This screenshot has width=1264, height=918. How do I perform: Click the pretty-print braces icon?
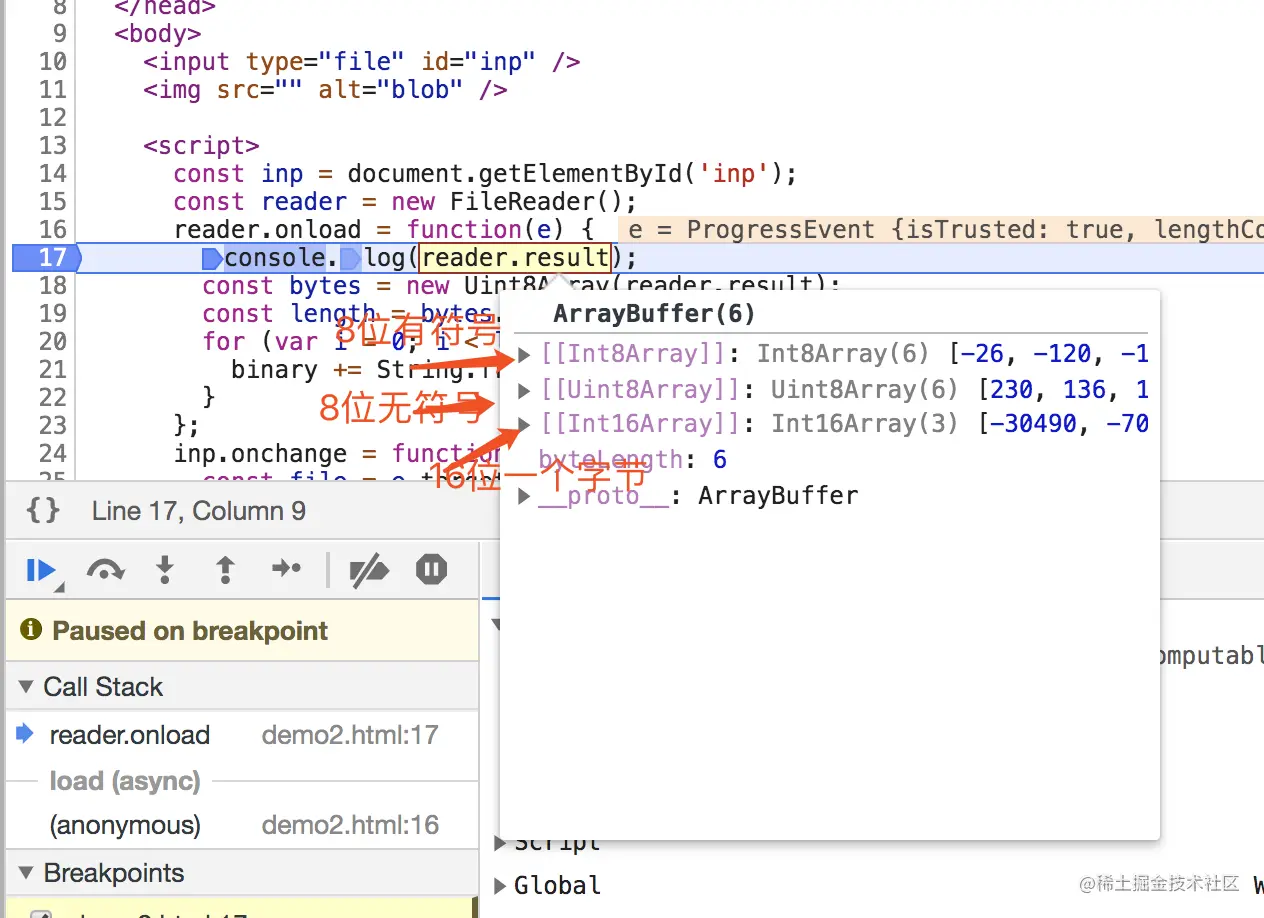pyautogui.click(x=42, y=511)
